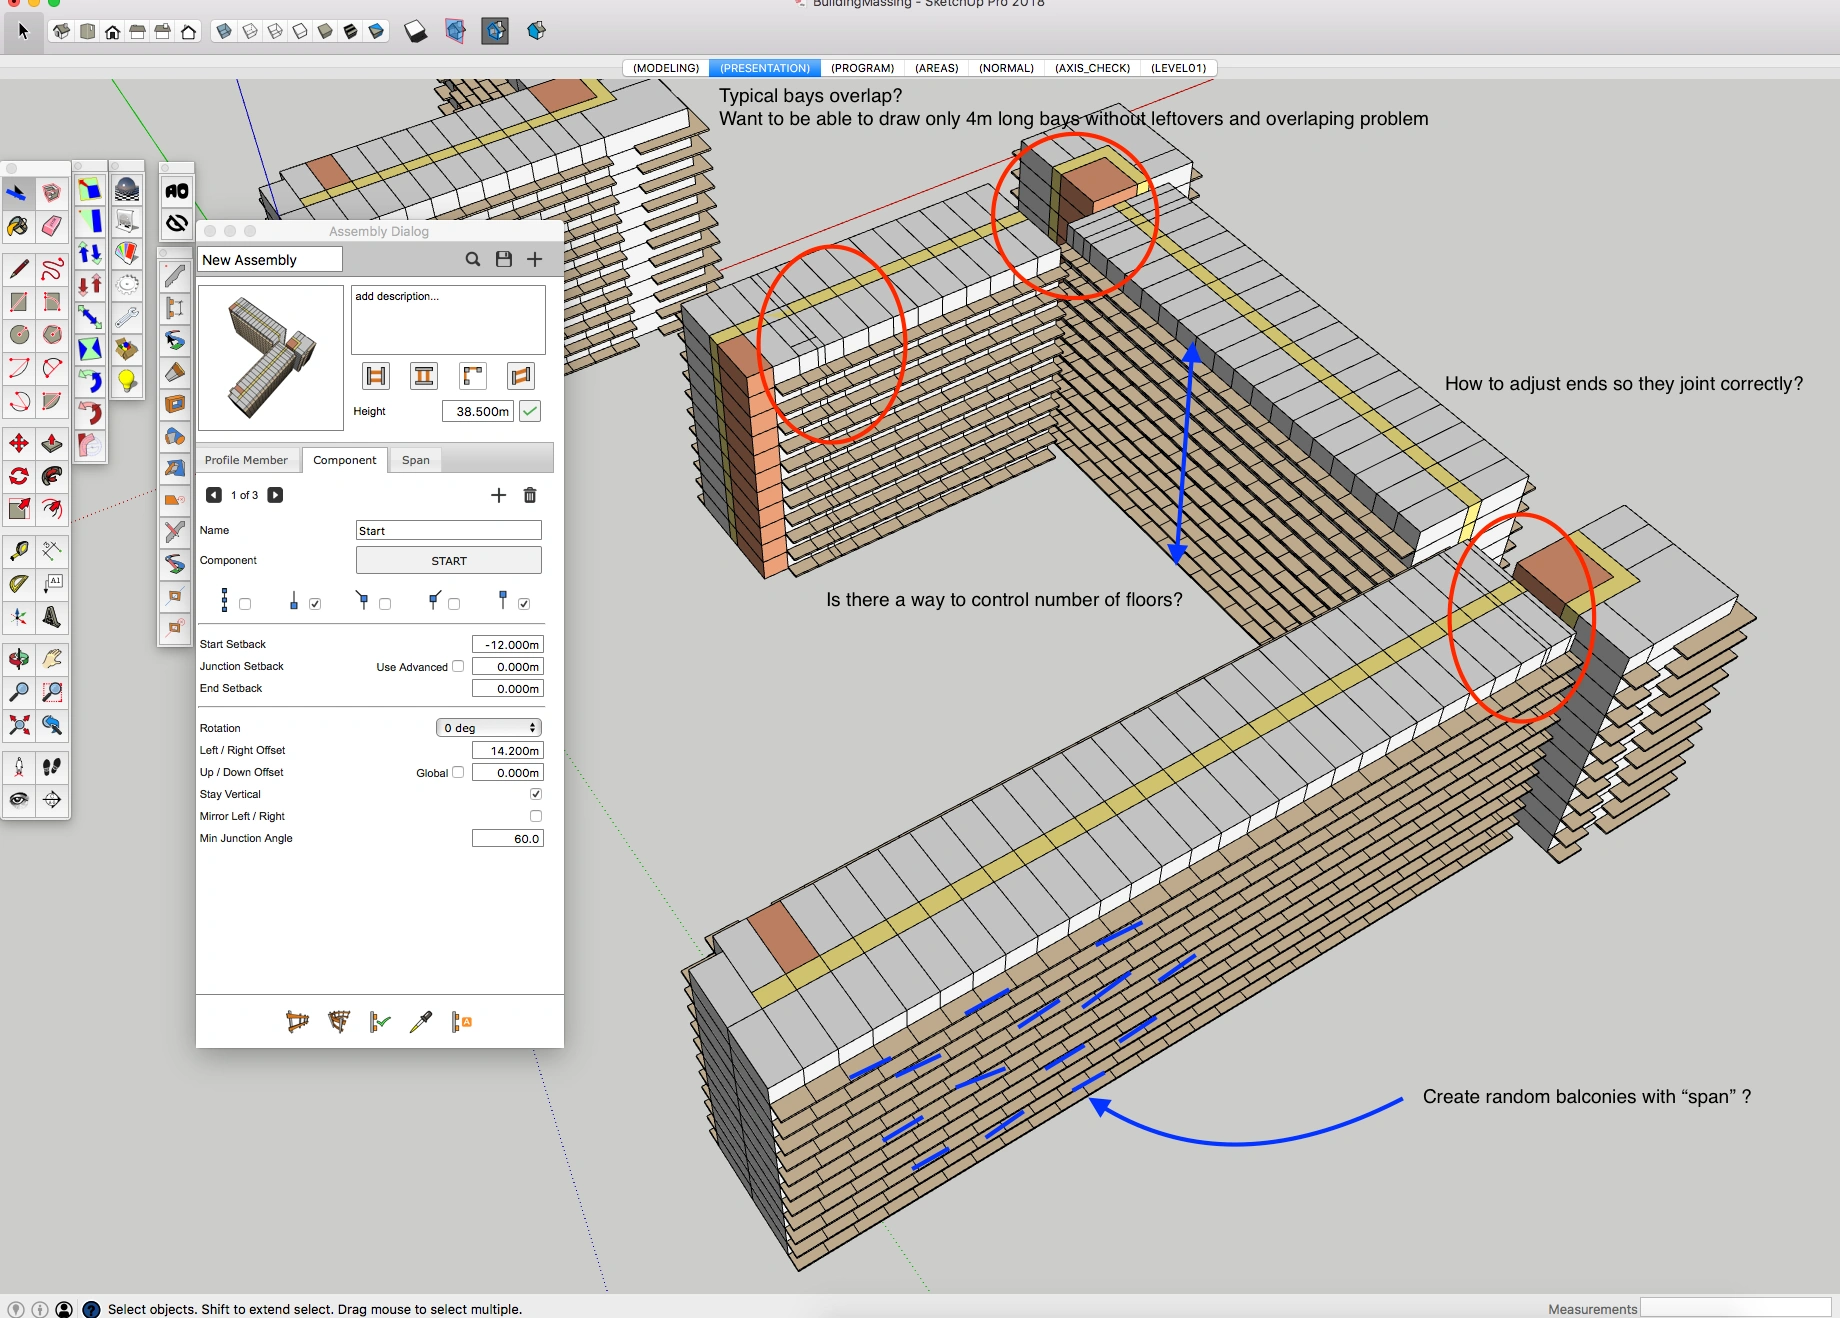Viewport: 1840px width, 1318px height.
Task: Pick the Move tool
Action: 18,443
